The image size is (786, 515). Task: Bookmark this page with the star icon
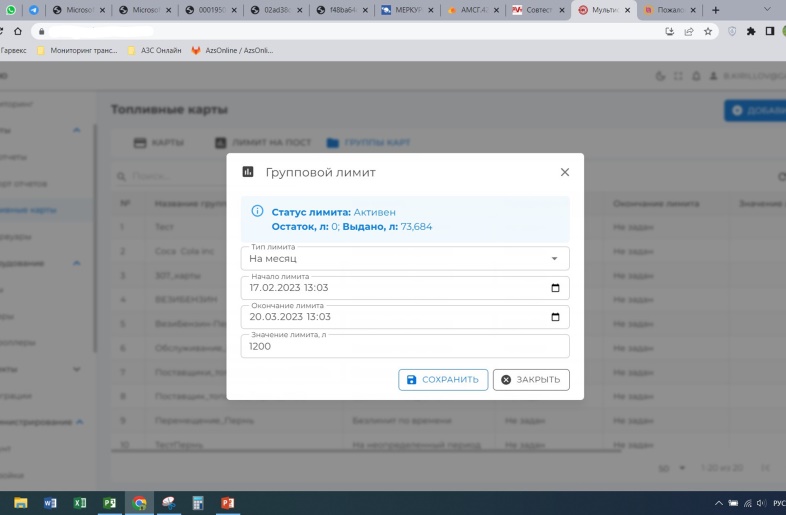coord(708,31)
